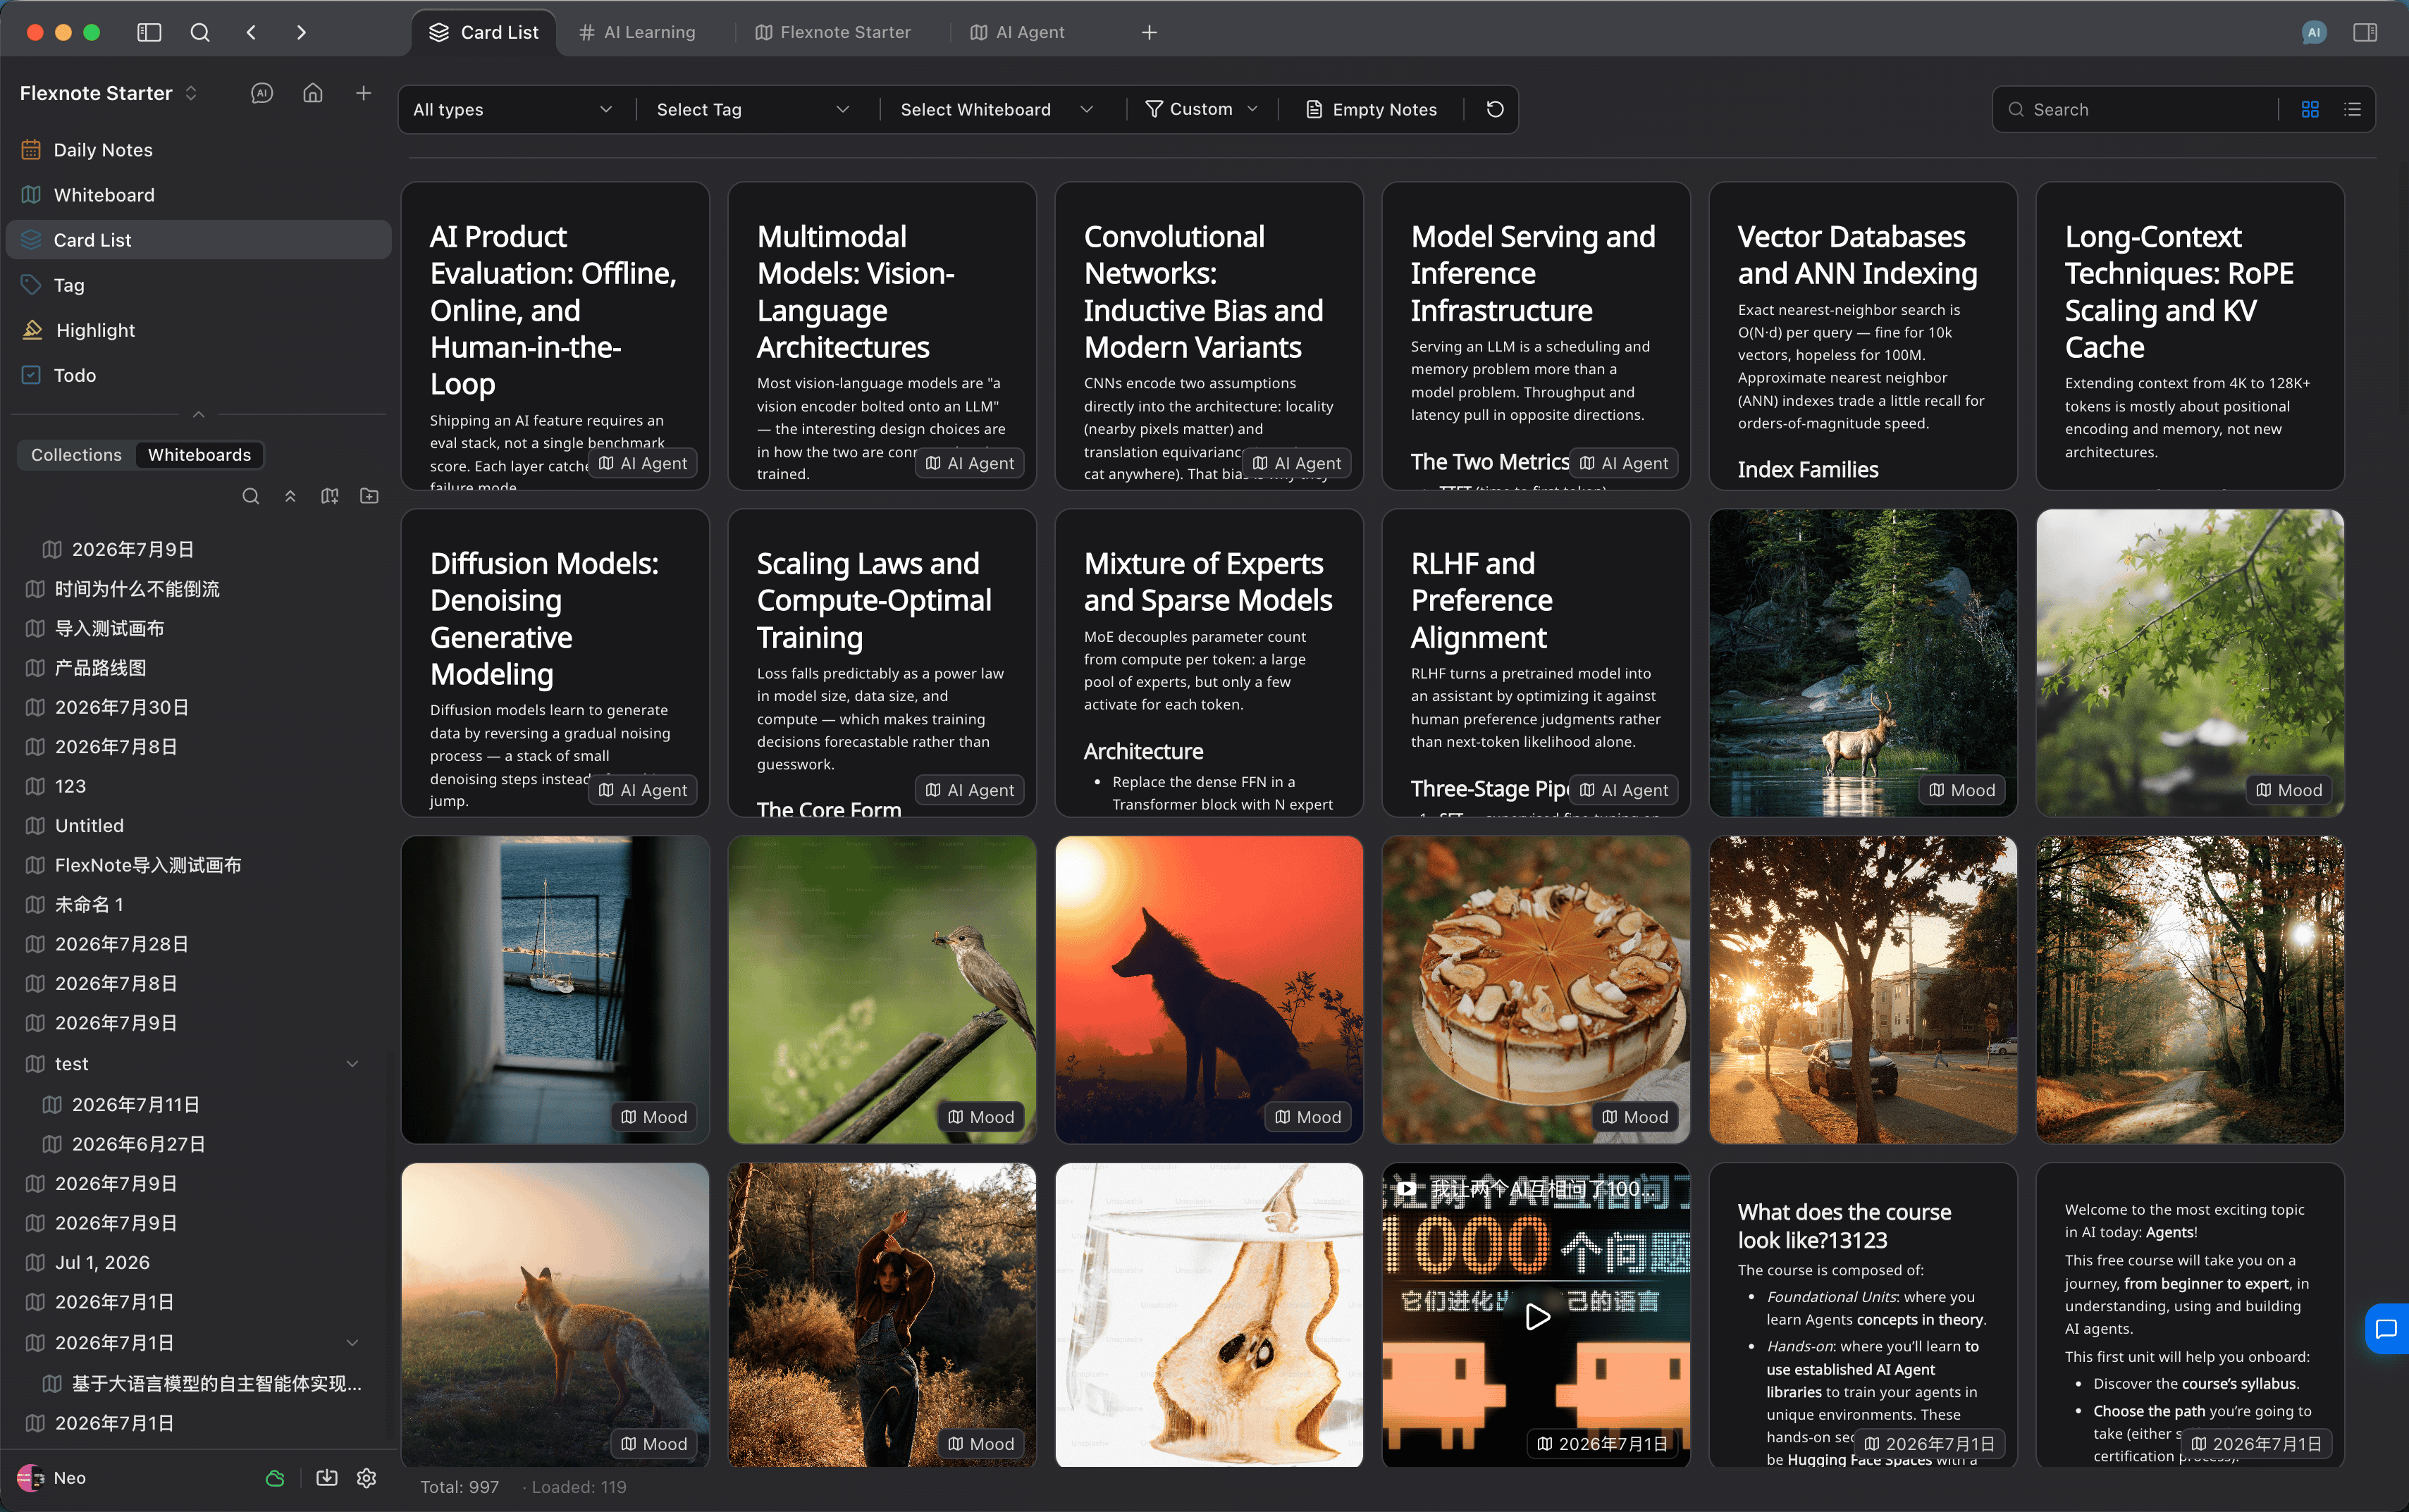
Task: Select the Collections tab in sidebar
Action: tap(76, 455)
